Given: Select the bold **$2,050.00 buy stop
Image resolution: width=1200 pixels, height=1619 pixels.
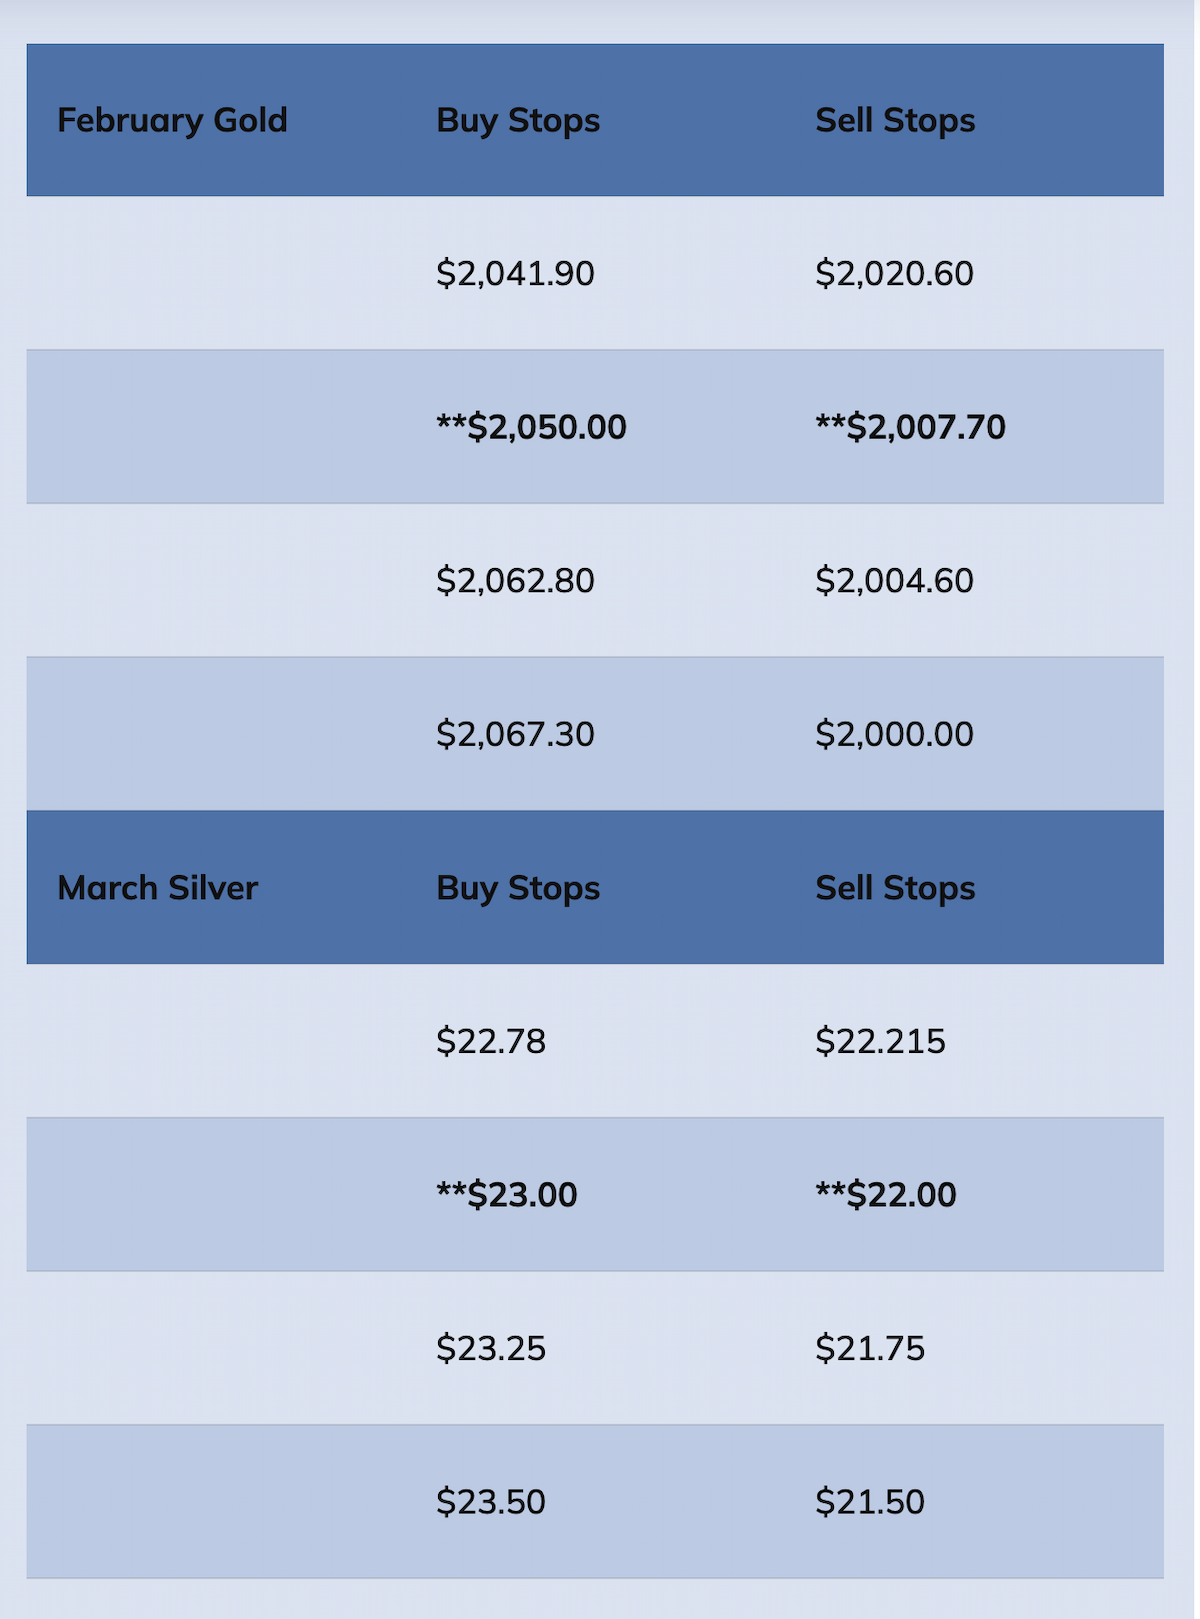Looking at the screenshot, I should pos(531,427).
